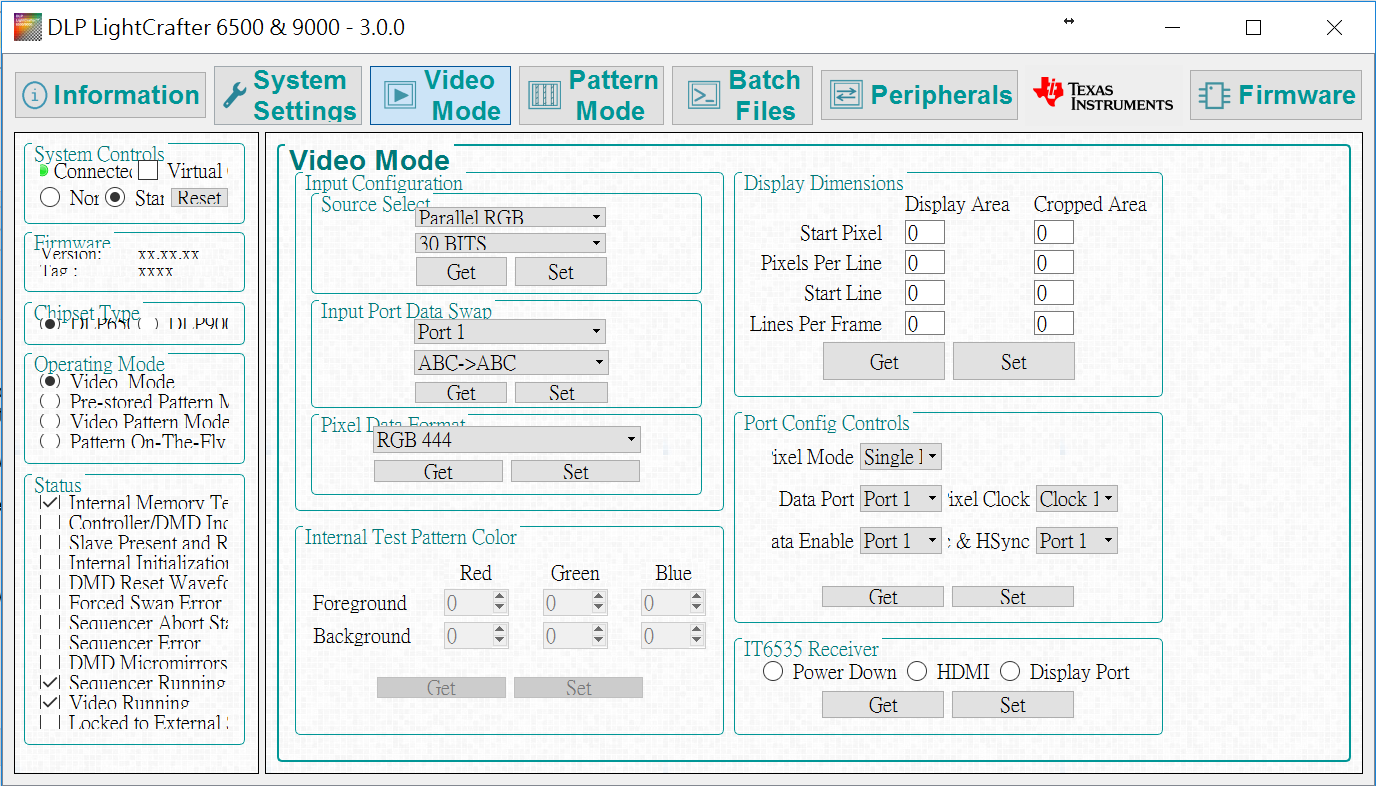Click Set in Input Port Data Swap
The image size is (1376, 786).
561,393
